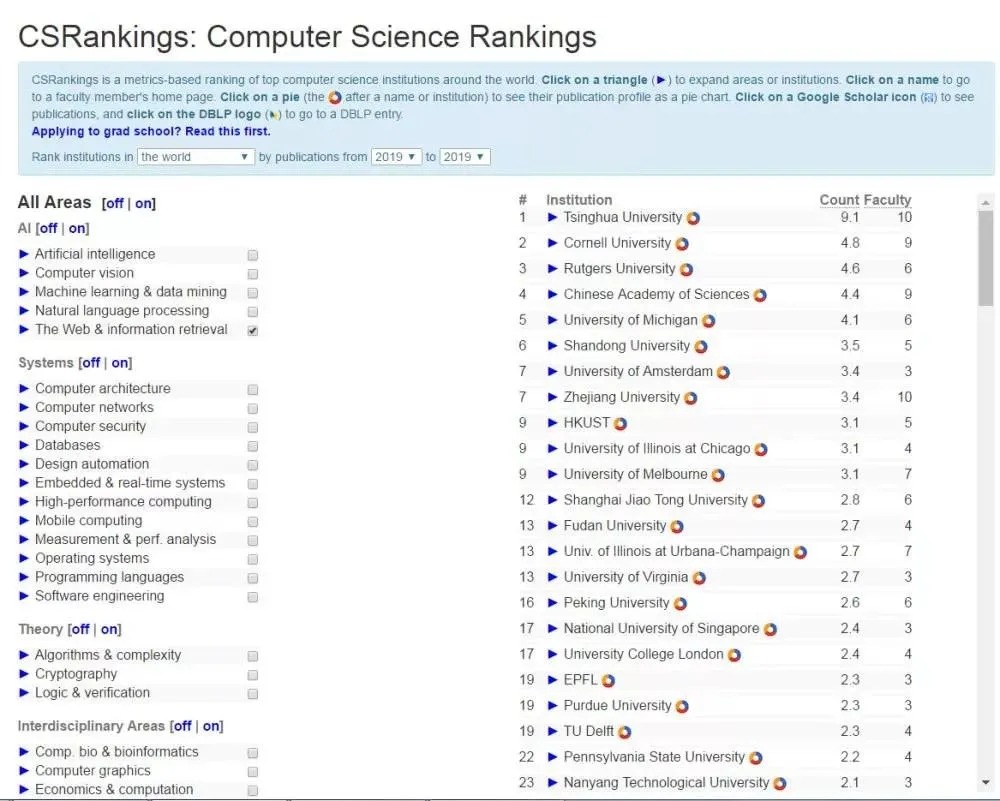Open pie chart for Cornell University
Image resolution: width=1000 pixels, height=801 pixels.
click(x=682, y=244)
